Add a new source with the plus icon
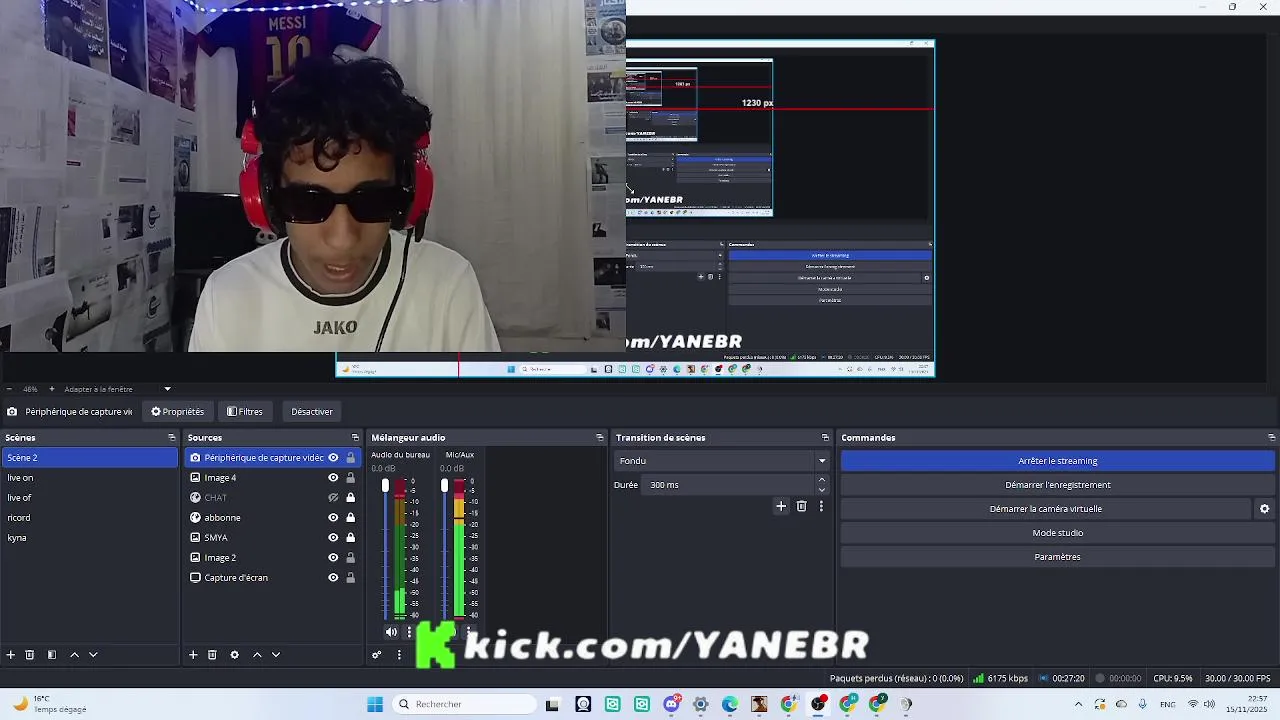This screenshot has width=1280, height=720. click(193, 655)
